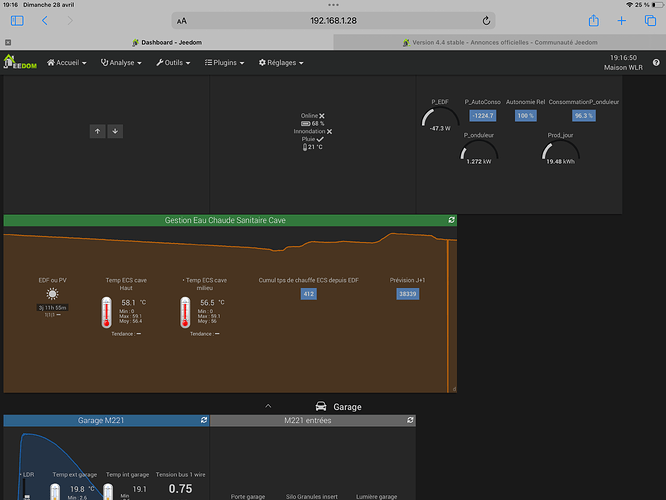Screen dimensions: 666x500
Task: Open the M221 entrées widget title
Action: point(308,421)
